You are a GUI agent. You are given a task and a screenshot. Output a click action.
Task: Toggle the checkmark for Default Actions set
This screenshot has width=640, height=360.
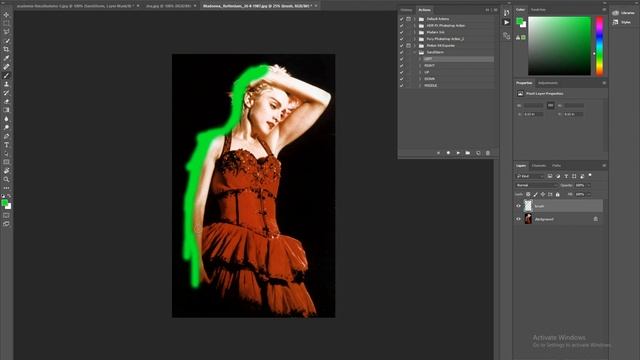point(401,19)
